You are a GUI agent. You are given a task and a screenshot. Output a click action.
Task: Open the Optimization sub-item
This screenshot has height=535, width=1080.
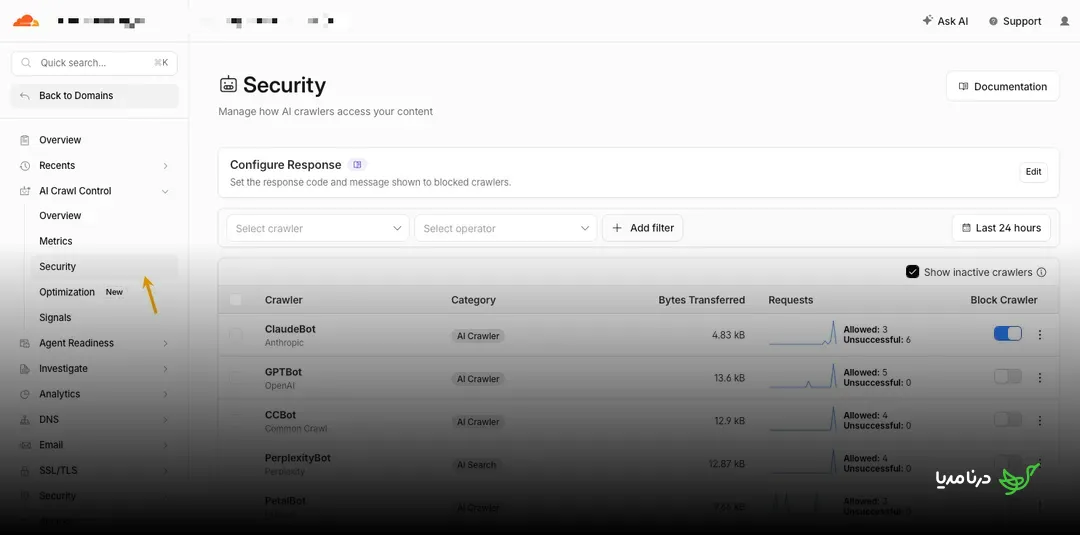coord(67,292)
